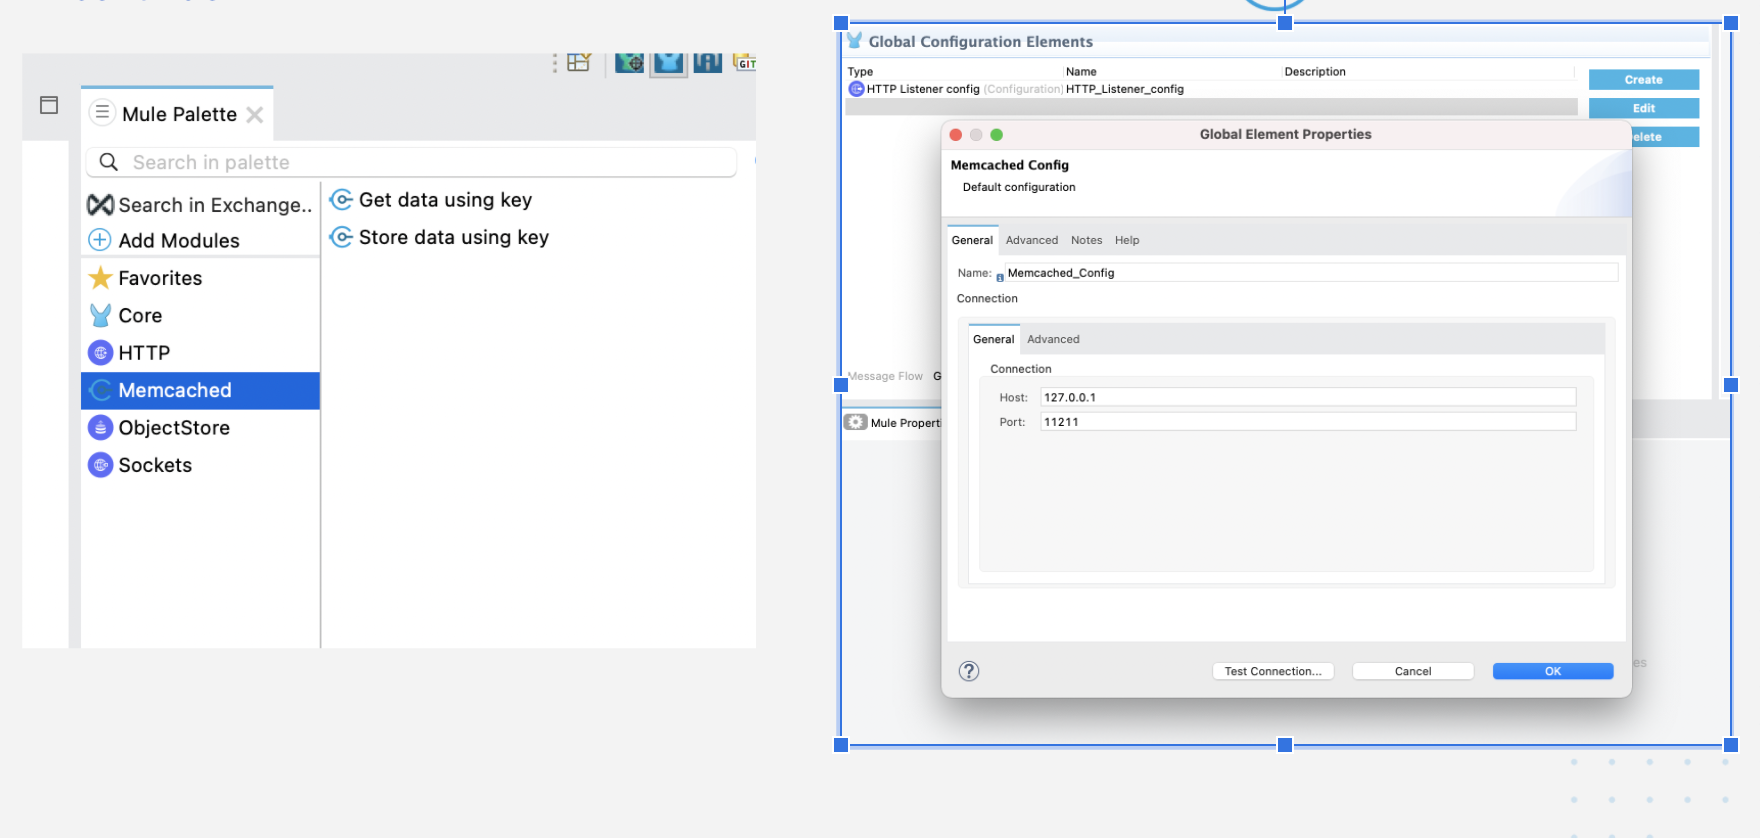Image resolution: width=1760 pixels, height=838 pixels.
Task: Open the Help tab
Action: [x=1127, y=240]
